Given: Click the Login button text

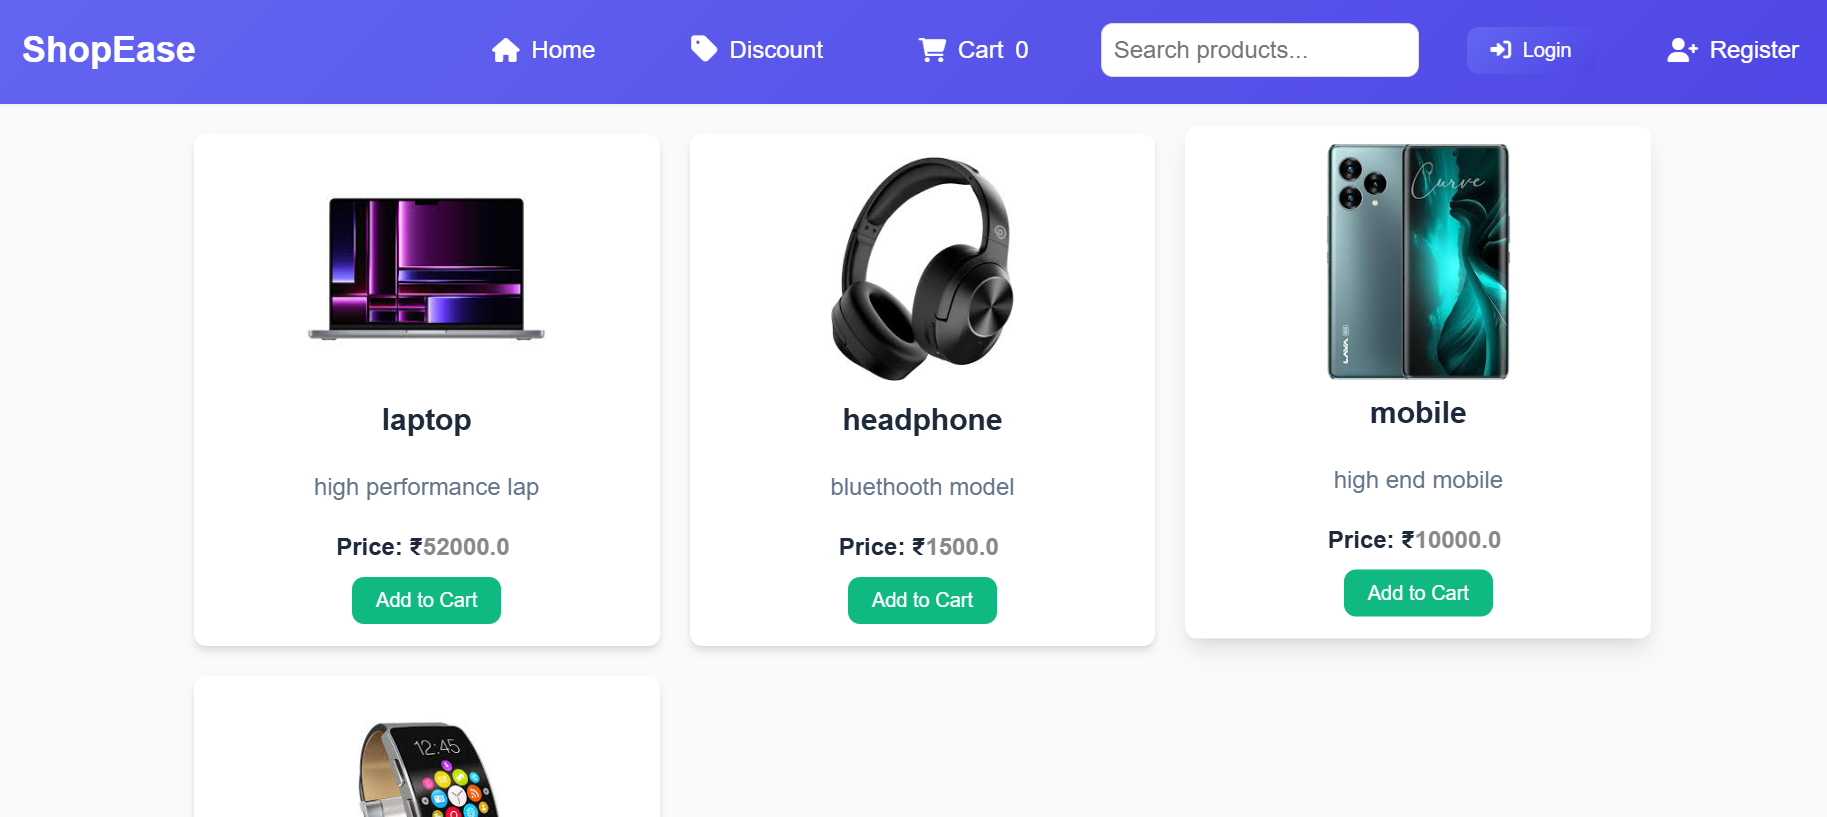Looking at the screenshot, I should tap(1546, 50).
